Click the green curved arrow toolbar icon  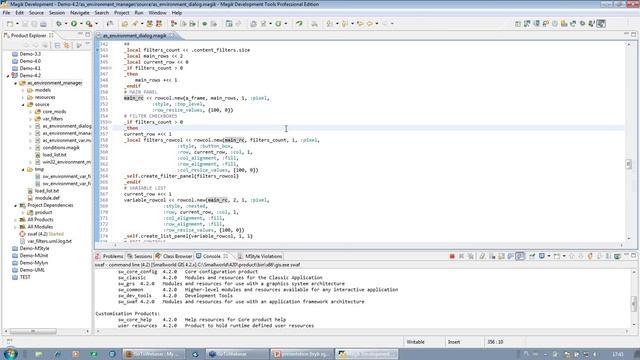click(x=299, y=24)
